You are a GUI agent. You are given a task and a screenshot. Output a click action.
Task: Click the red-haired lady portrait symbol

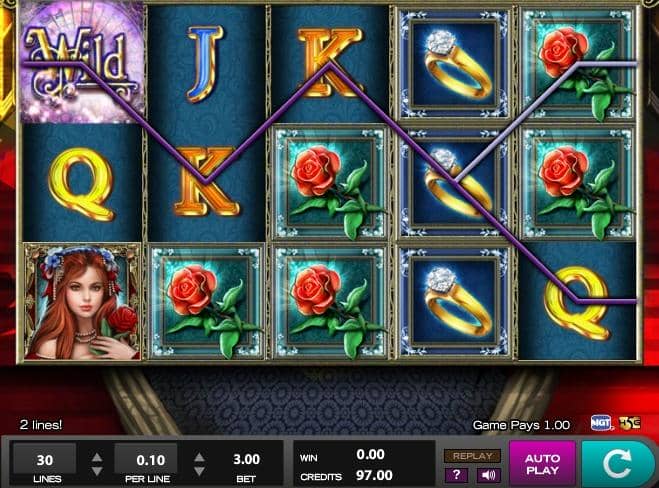82,301
